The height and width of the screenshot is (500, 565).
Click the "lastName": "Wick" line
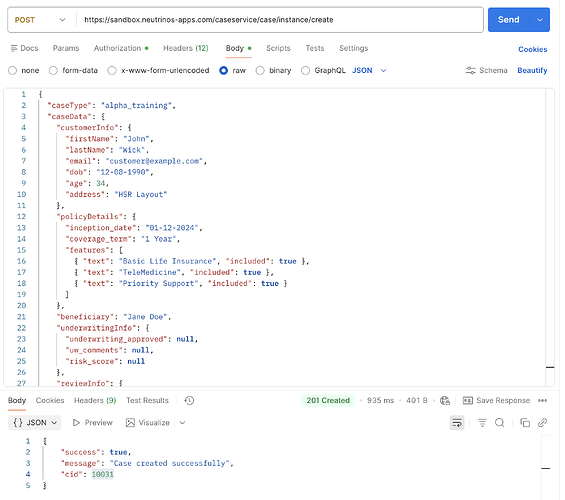(x=107, y=150)
